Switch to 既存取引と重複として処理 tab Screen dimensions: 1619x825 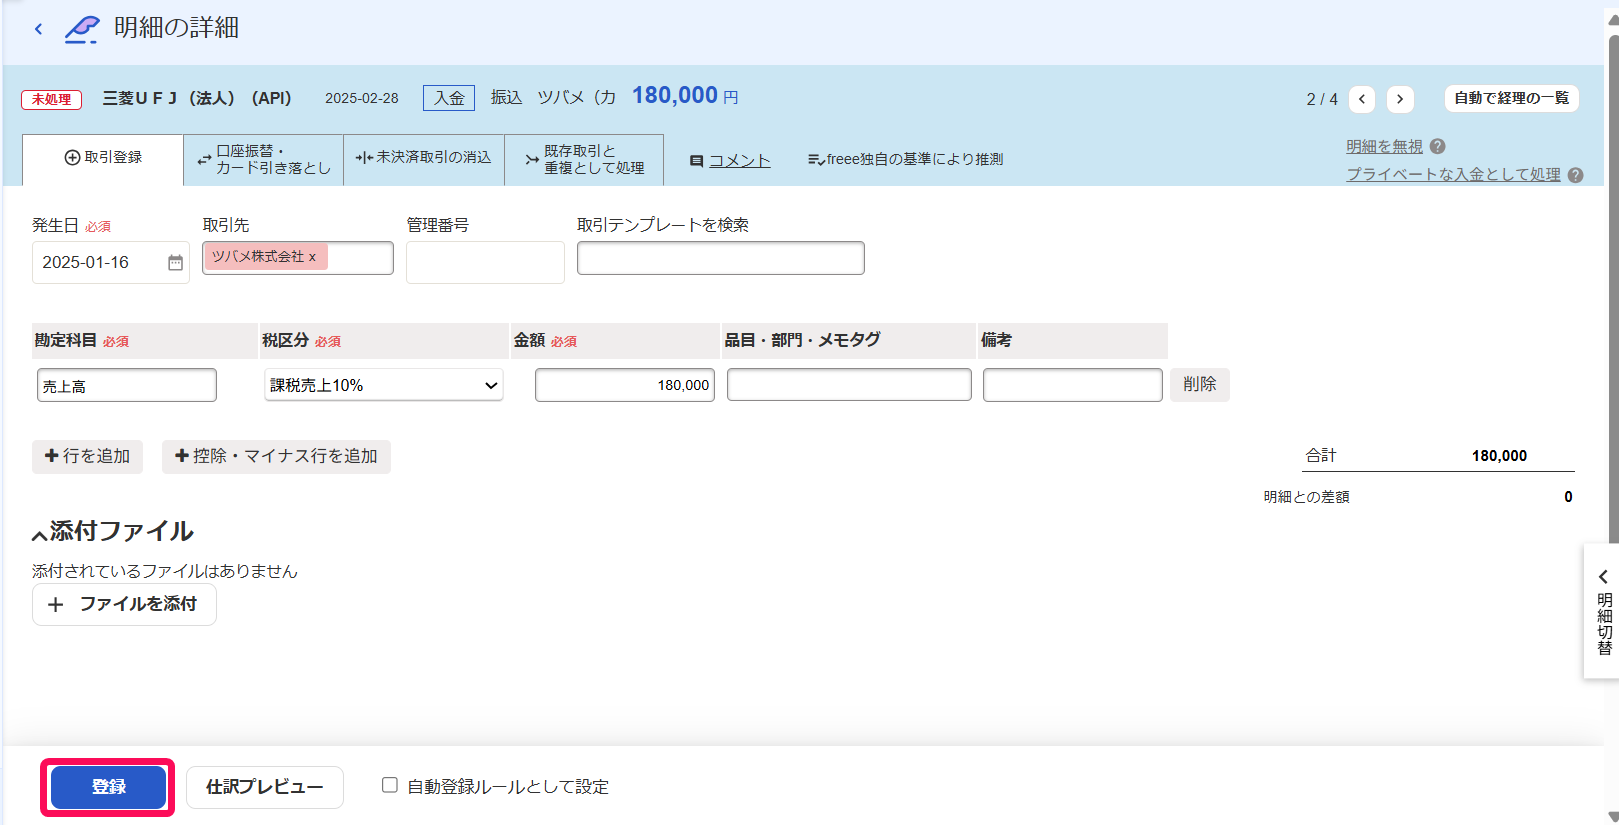[584, 160]
